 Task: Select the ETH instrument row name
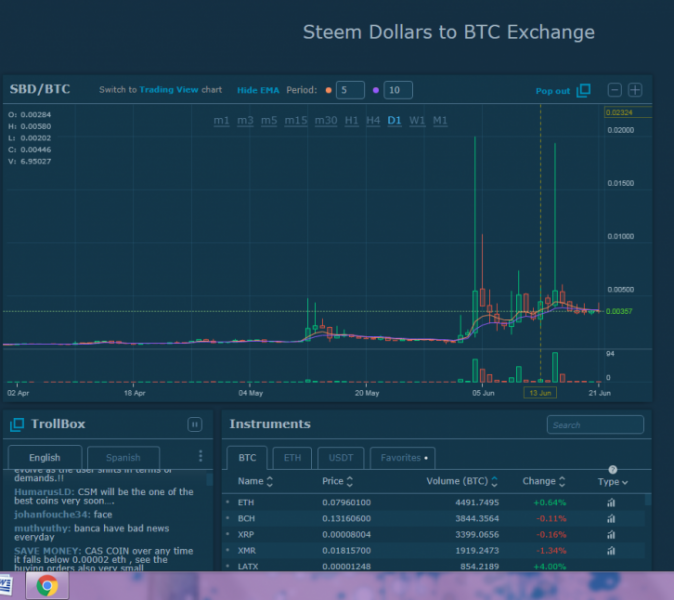pos(246,502)
